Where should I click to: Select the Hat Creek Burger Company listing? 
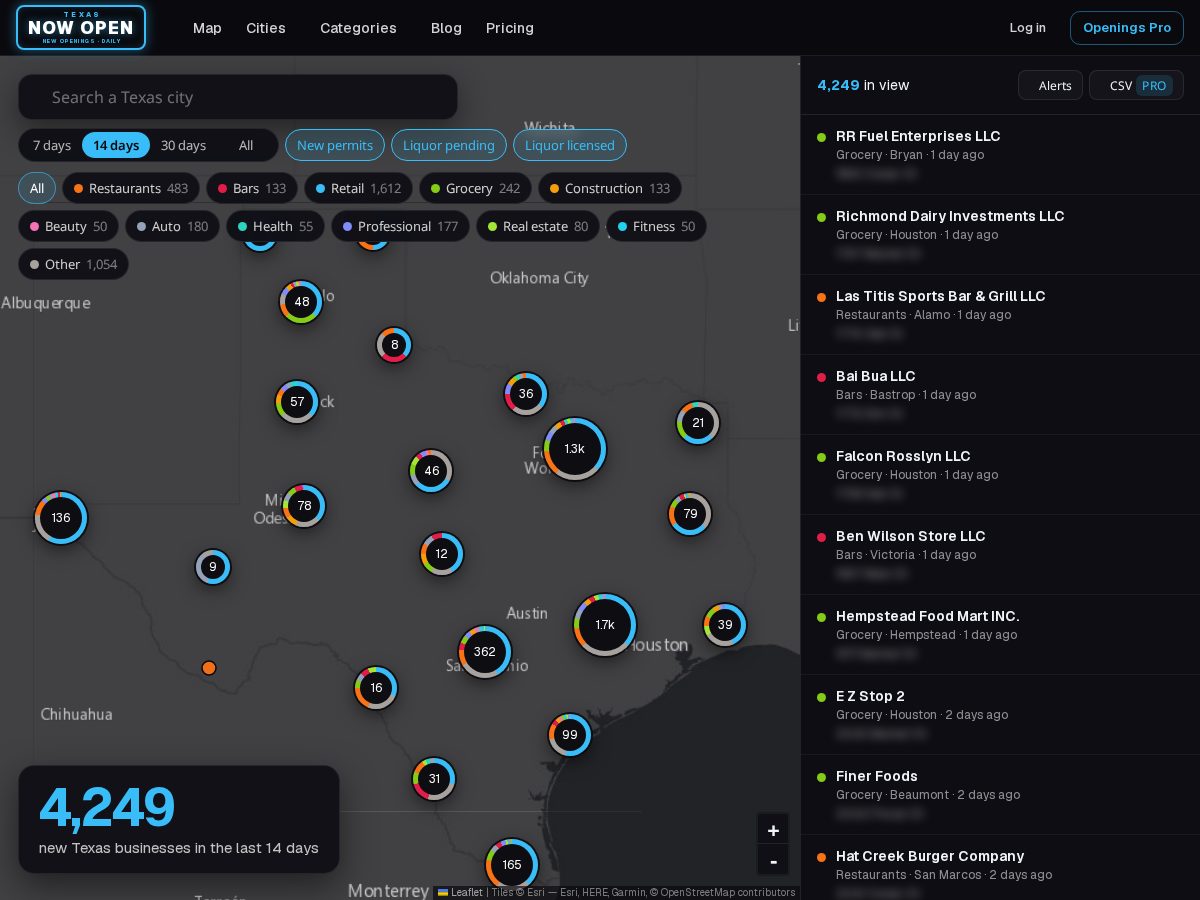pos(1000,867)
